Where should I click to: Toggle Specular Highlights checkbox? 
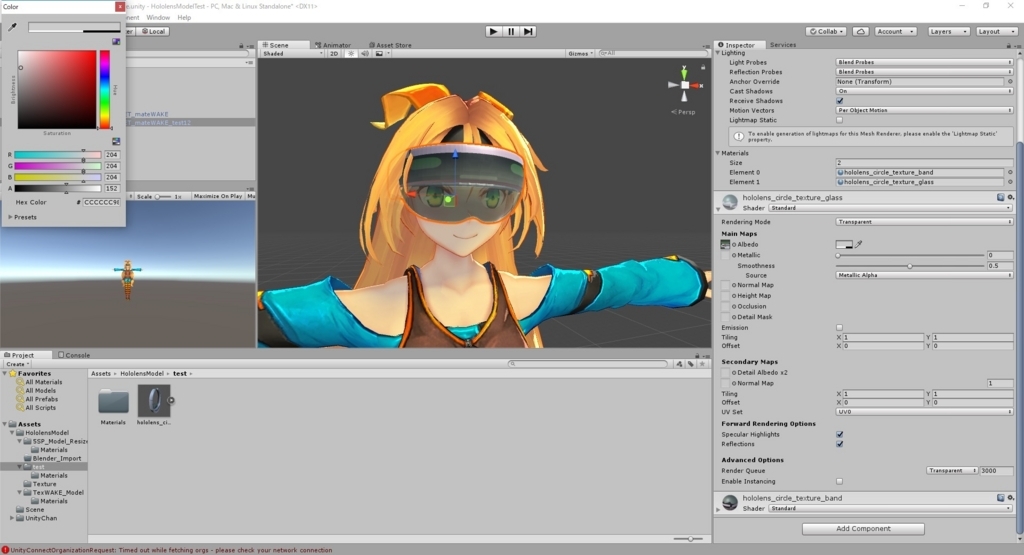tap(840, 434)
